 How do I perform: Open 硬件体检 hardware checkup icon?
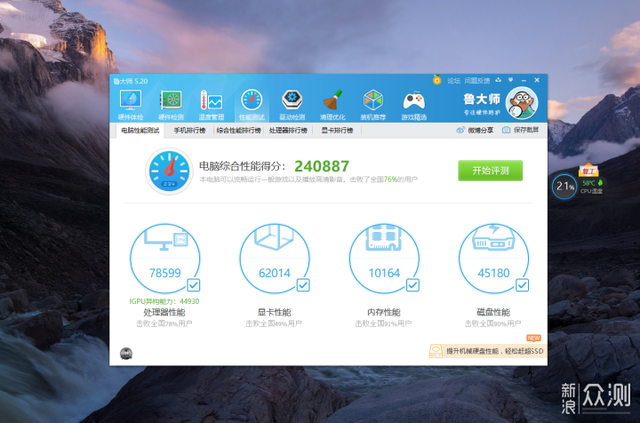(x=131, y=105)
